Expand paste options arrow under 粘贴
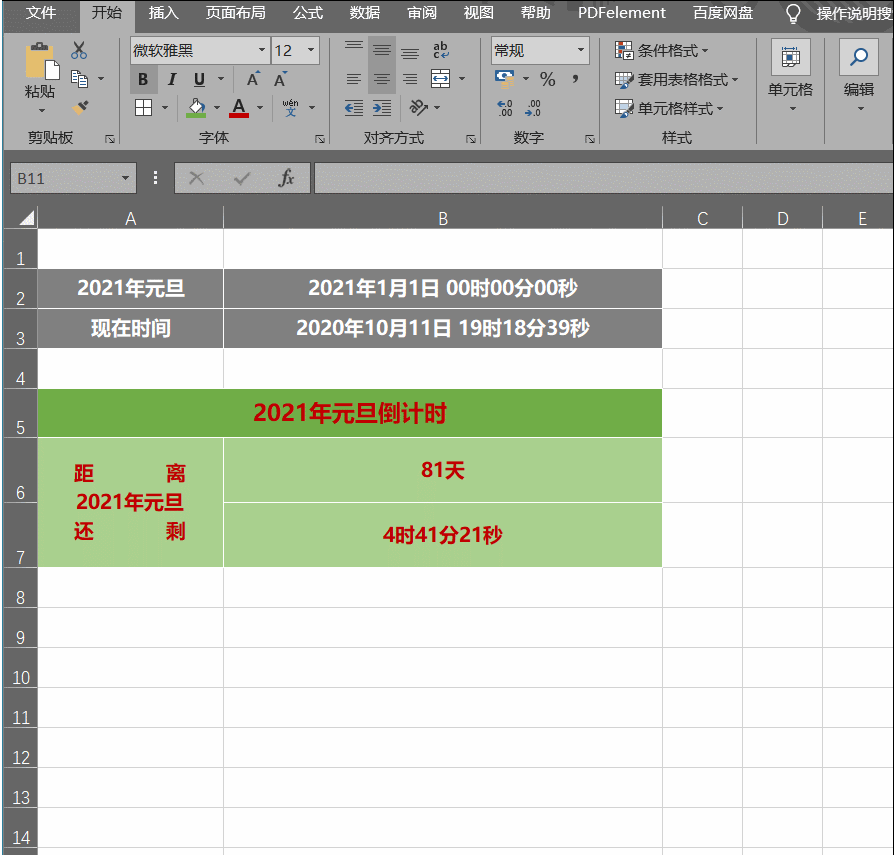This screenshot has width=894, height=855. (41, 110)
